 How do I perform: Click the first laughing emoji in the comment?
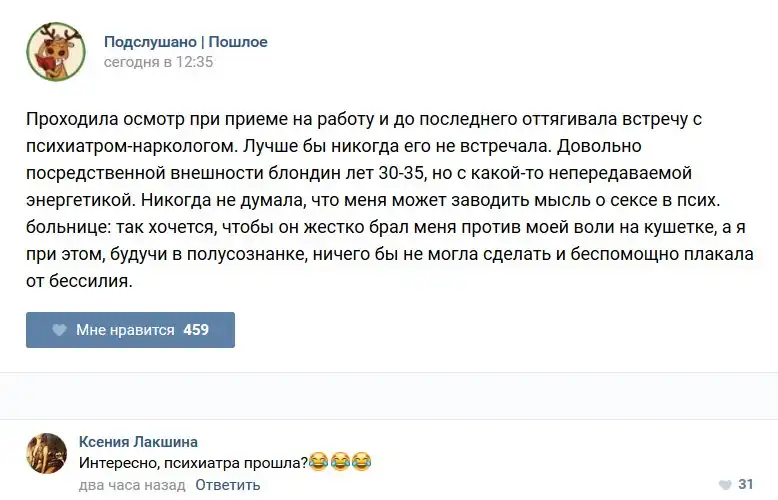click(x=319, y=462)
